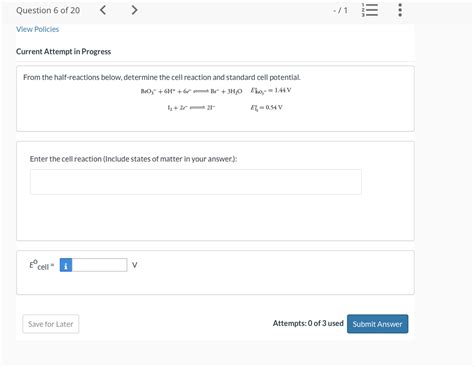This screenshot has height=367, width=474.
Task: Submit the answer with Submit Answer
Action: (x=377, y=324)
